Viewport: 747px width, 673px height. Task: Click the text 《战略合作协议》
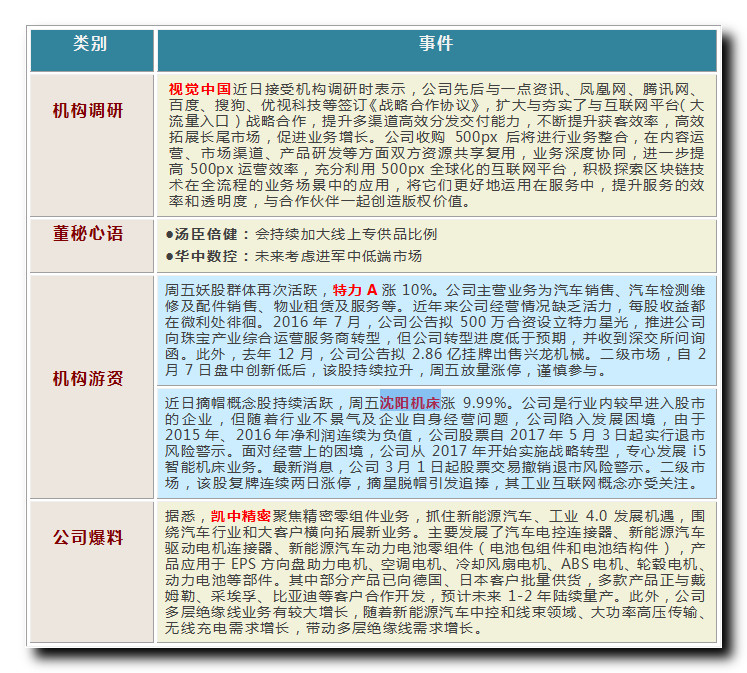coord(427,105)
